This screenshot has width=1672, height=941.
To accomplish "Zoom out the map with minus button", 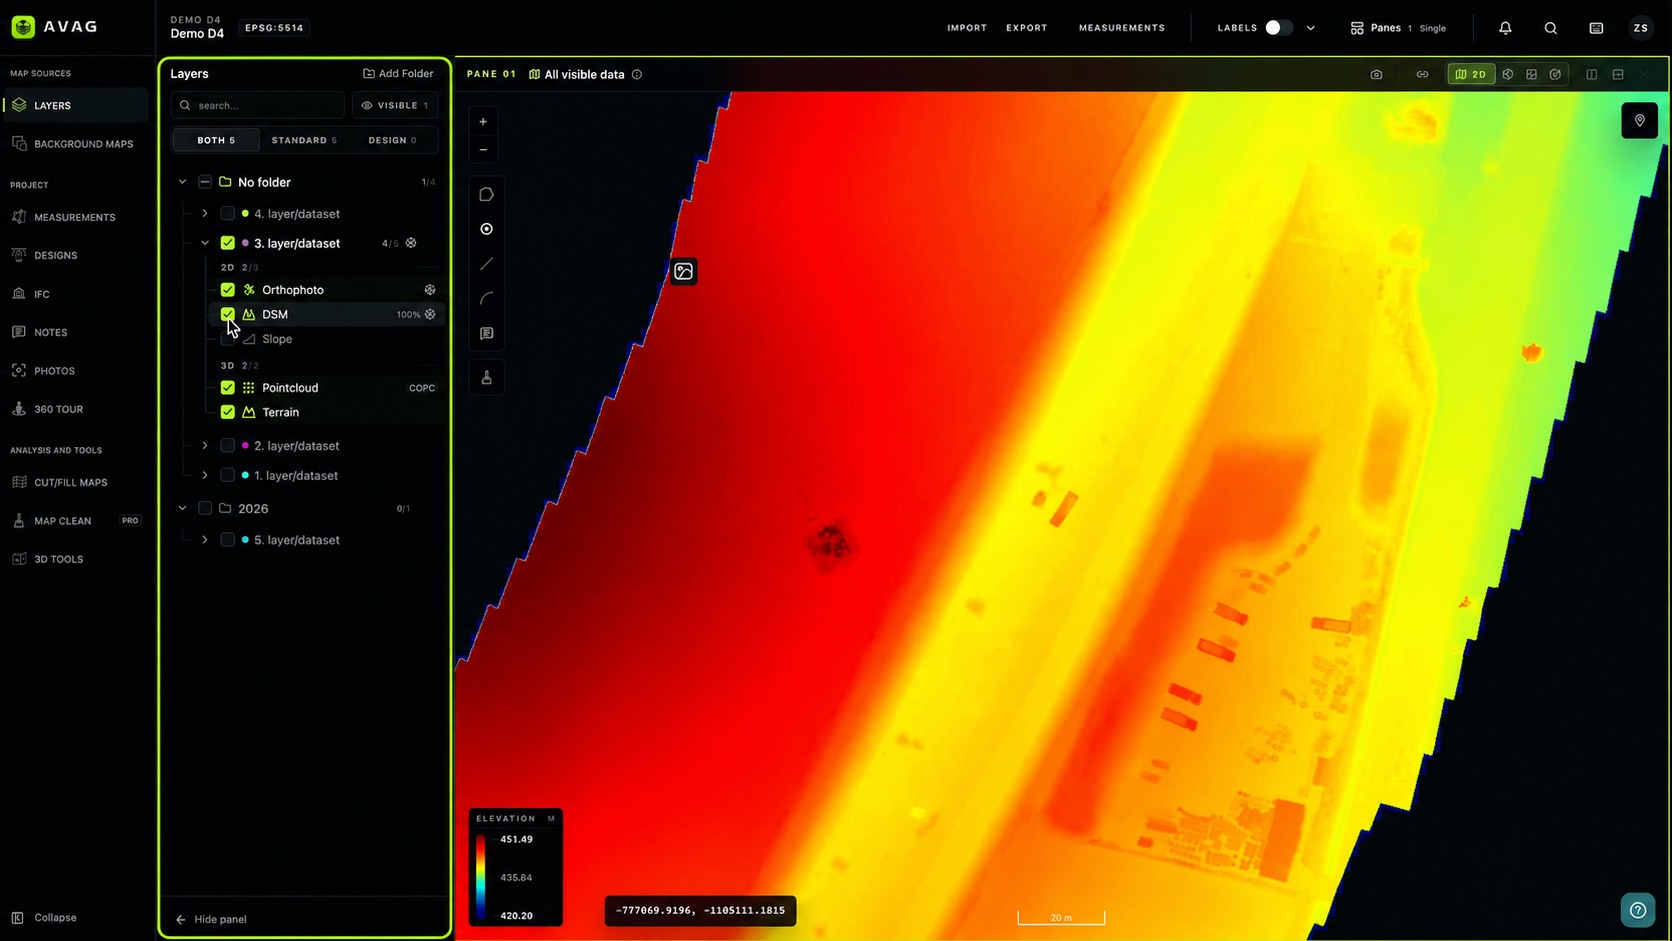I will pos(483,150).
